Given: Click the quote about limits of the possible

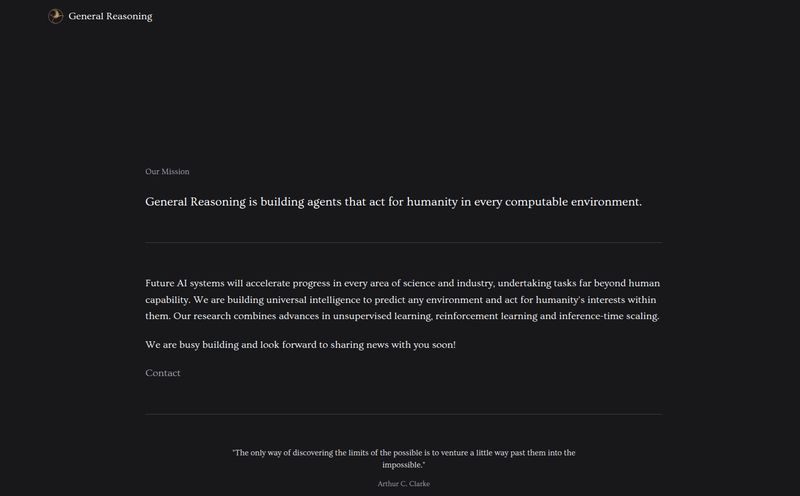Looking at the screenshot, I should click(404, 459).
